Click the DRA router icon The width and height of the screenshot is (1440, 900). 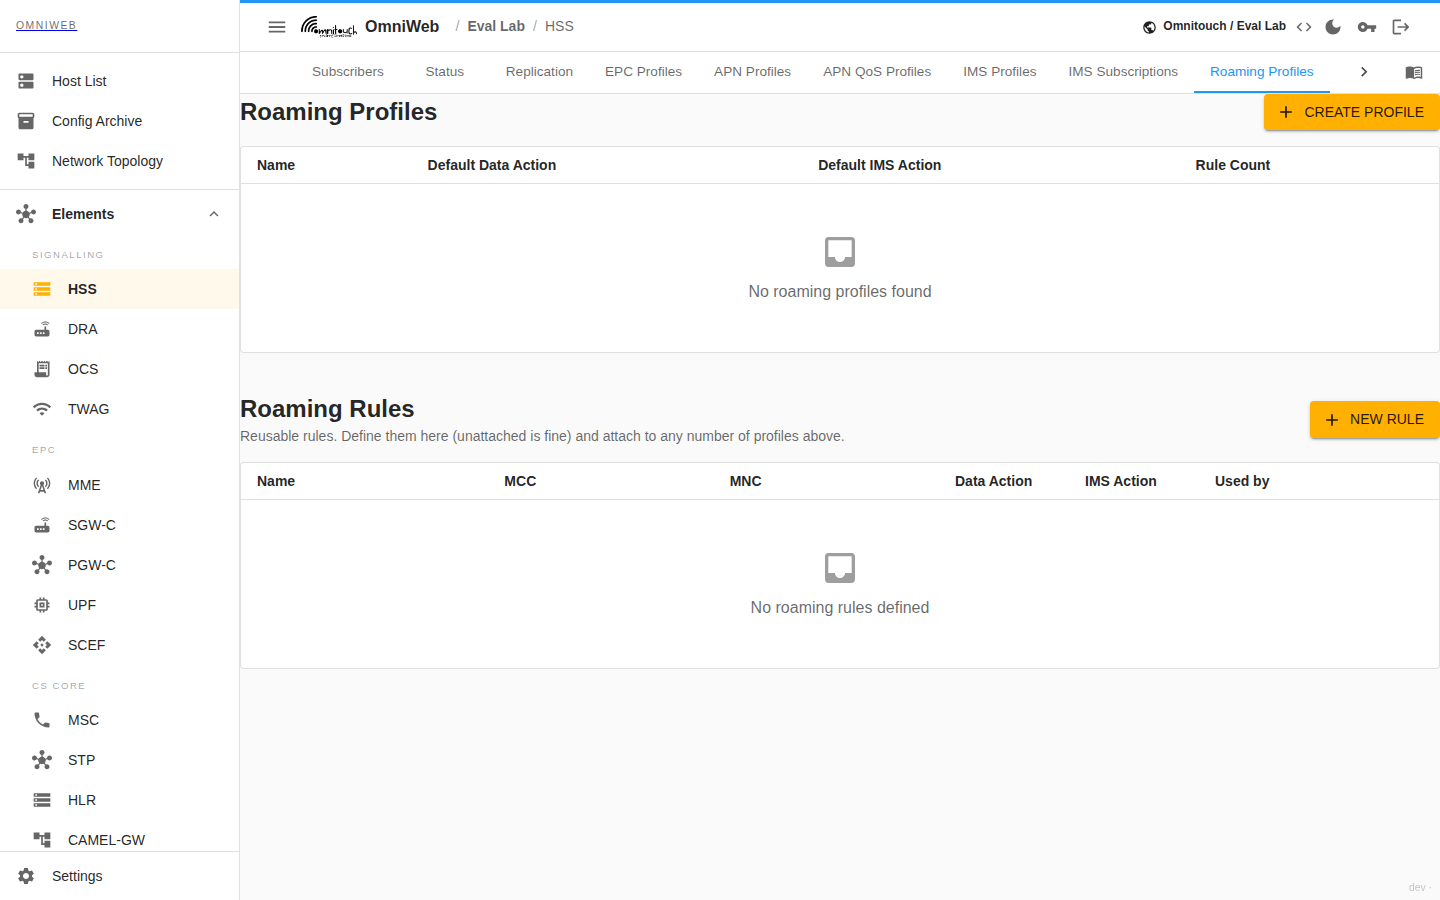pos(42,329)
